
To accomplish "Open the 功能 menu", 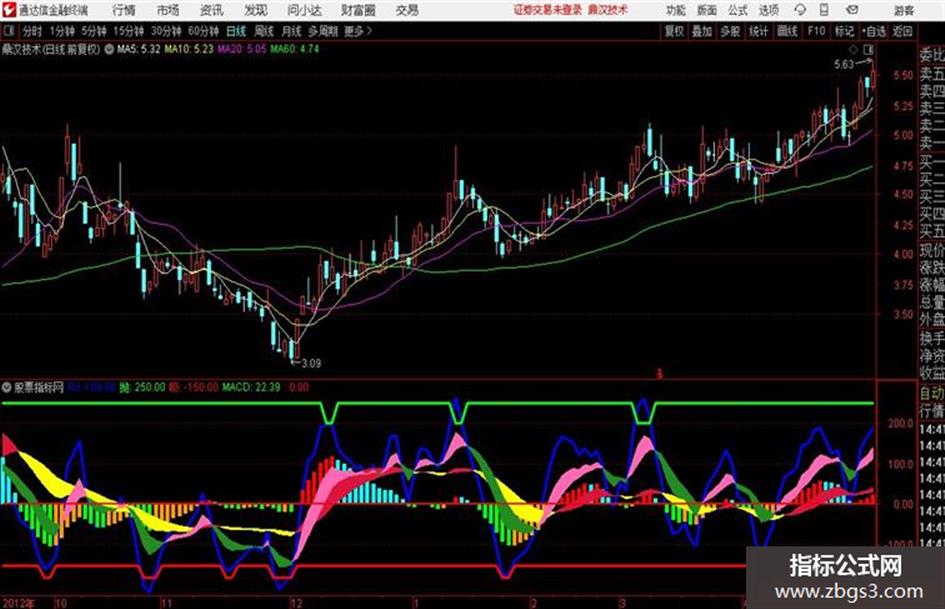I will click(676, 10).
